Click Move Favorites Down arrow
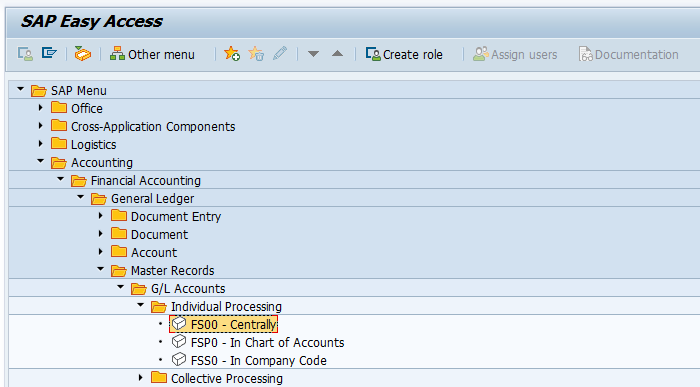The height and width of the screenshot is (387, 700). 313,54
